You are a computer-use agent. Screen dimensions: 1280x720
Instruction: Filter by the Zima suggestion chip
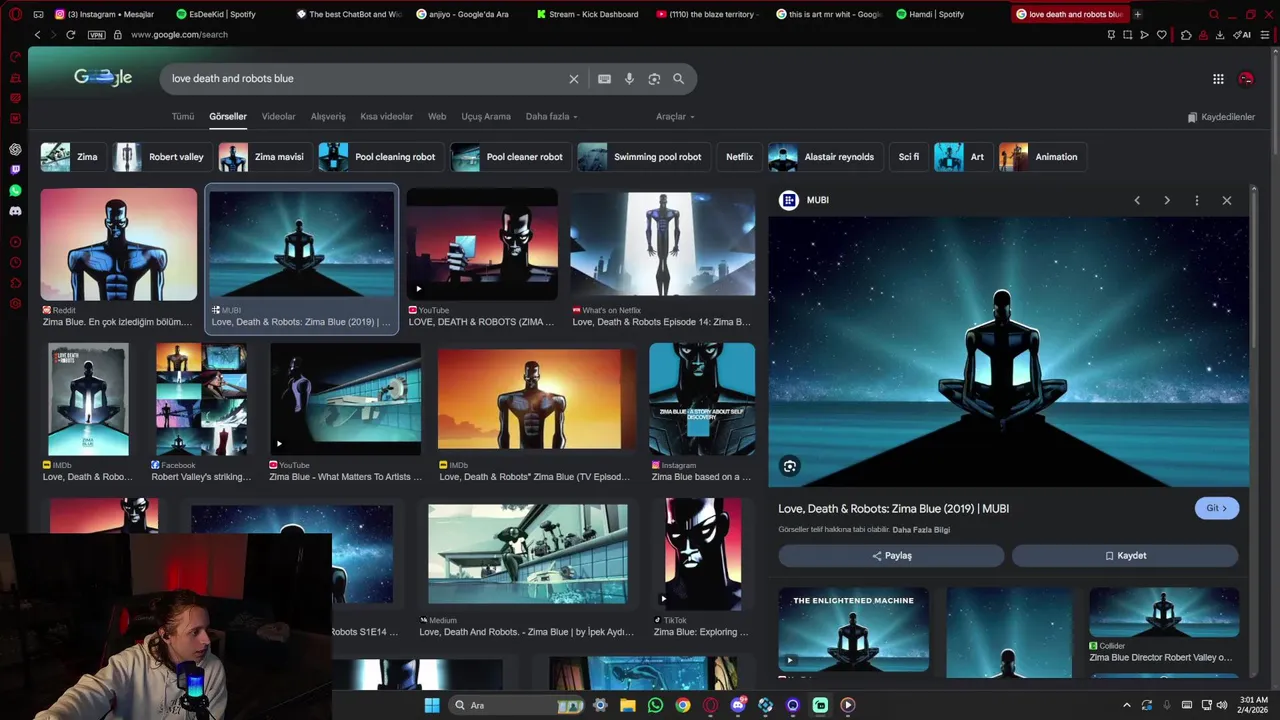(x=72, y=157)
